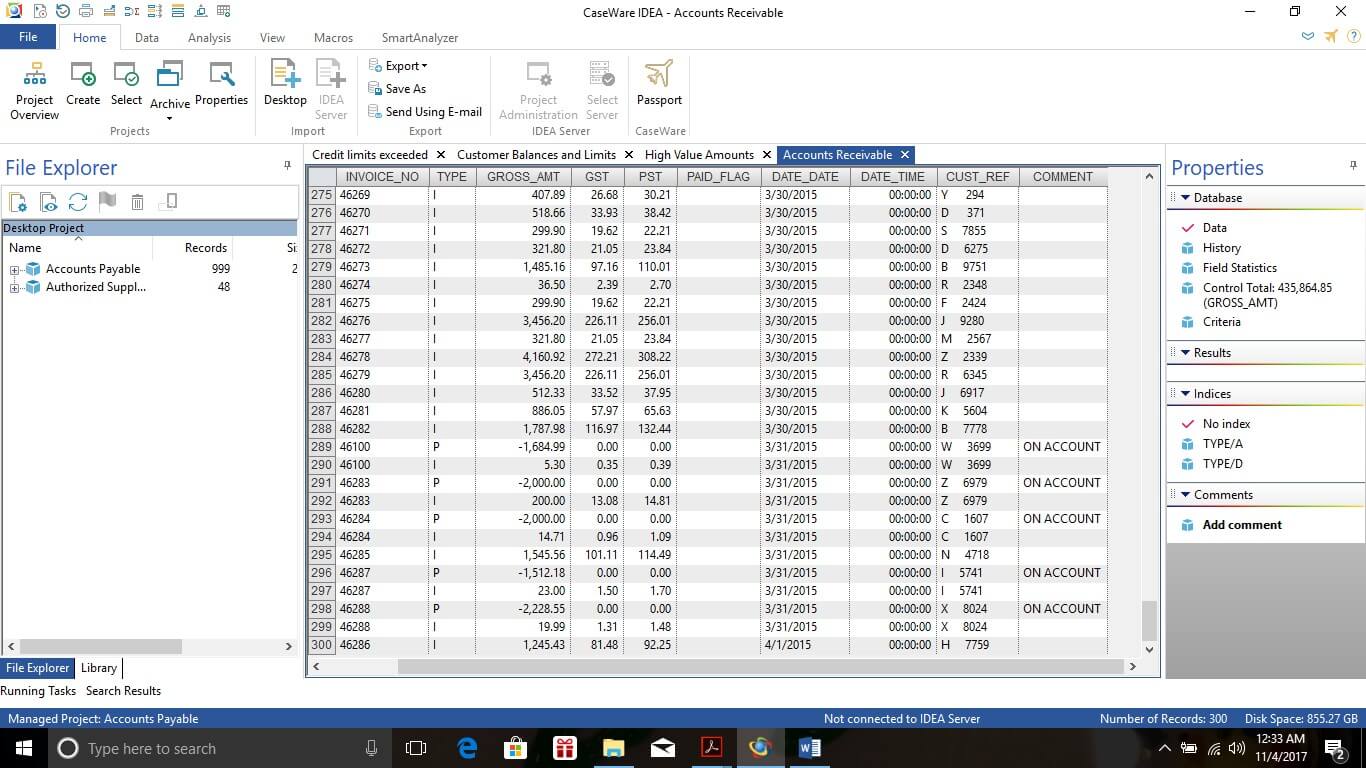
Task: Click the page with gear icon in File Explorer
Action: (x=18, y=202)
